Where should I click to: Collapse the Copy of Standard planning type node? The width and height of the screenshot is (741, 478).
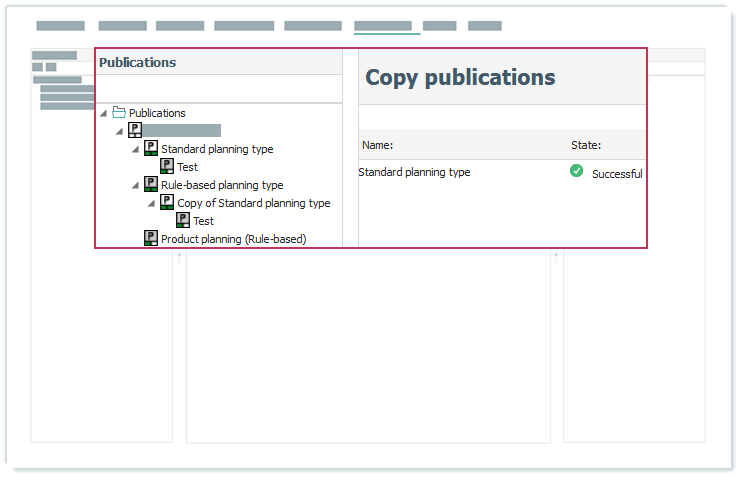tap(152, 203)
